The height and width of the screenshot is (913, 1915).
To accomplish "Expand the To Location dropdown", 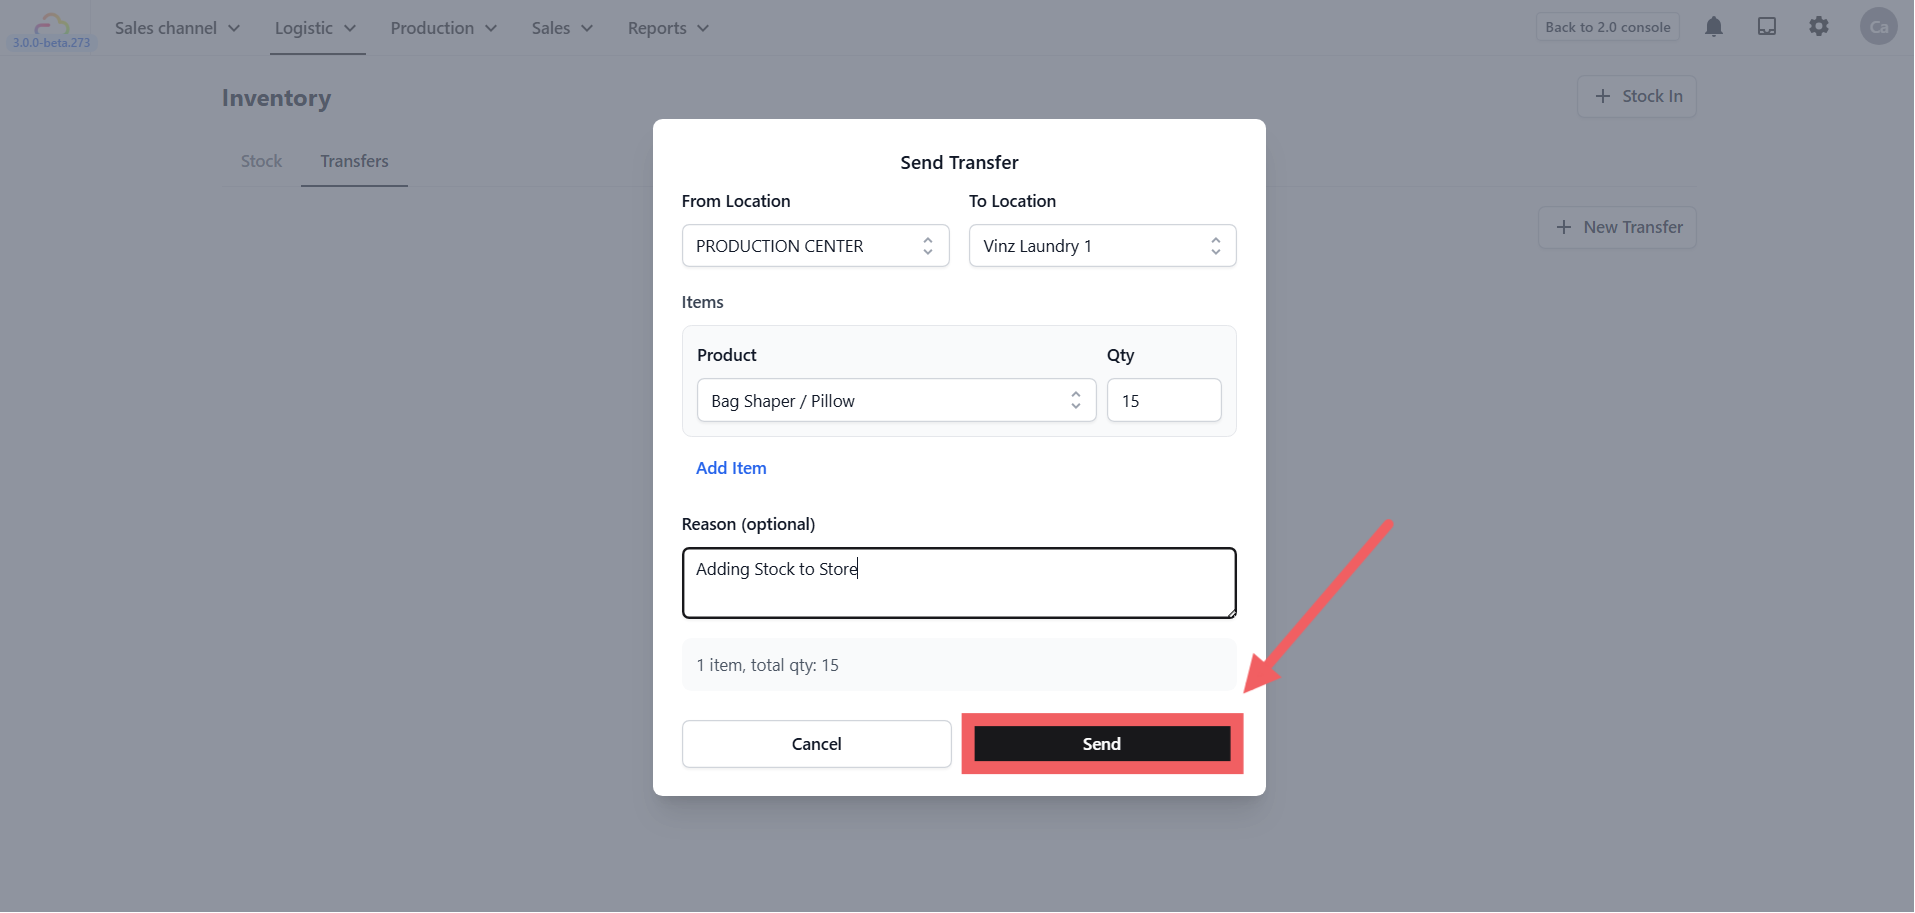I will pyautogui.click(x=1102, y=246).
